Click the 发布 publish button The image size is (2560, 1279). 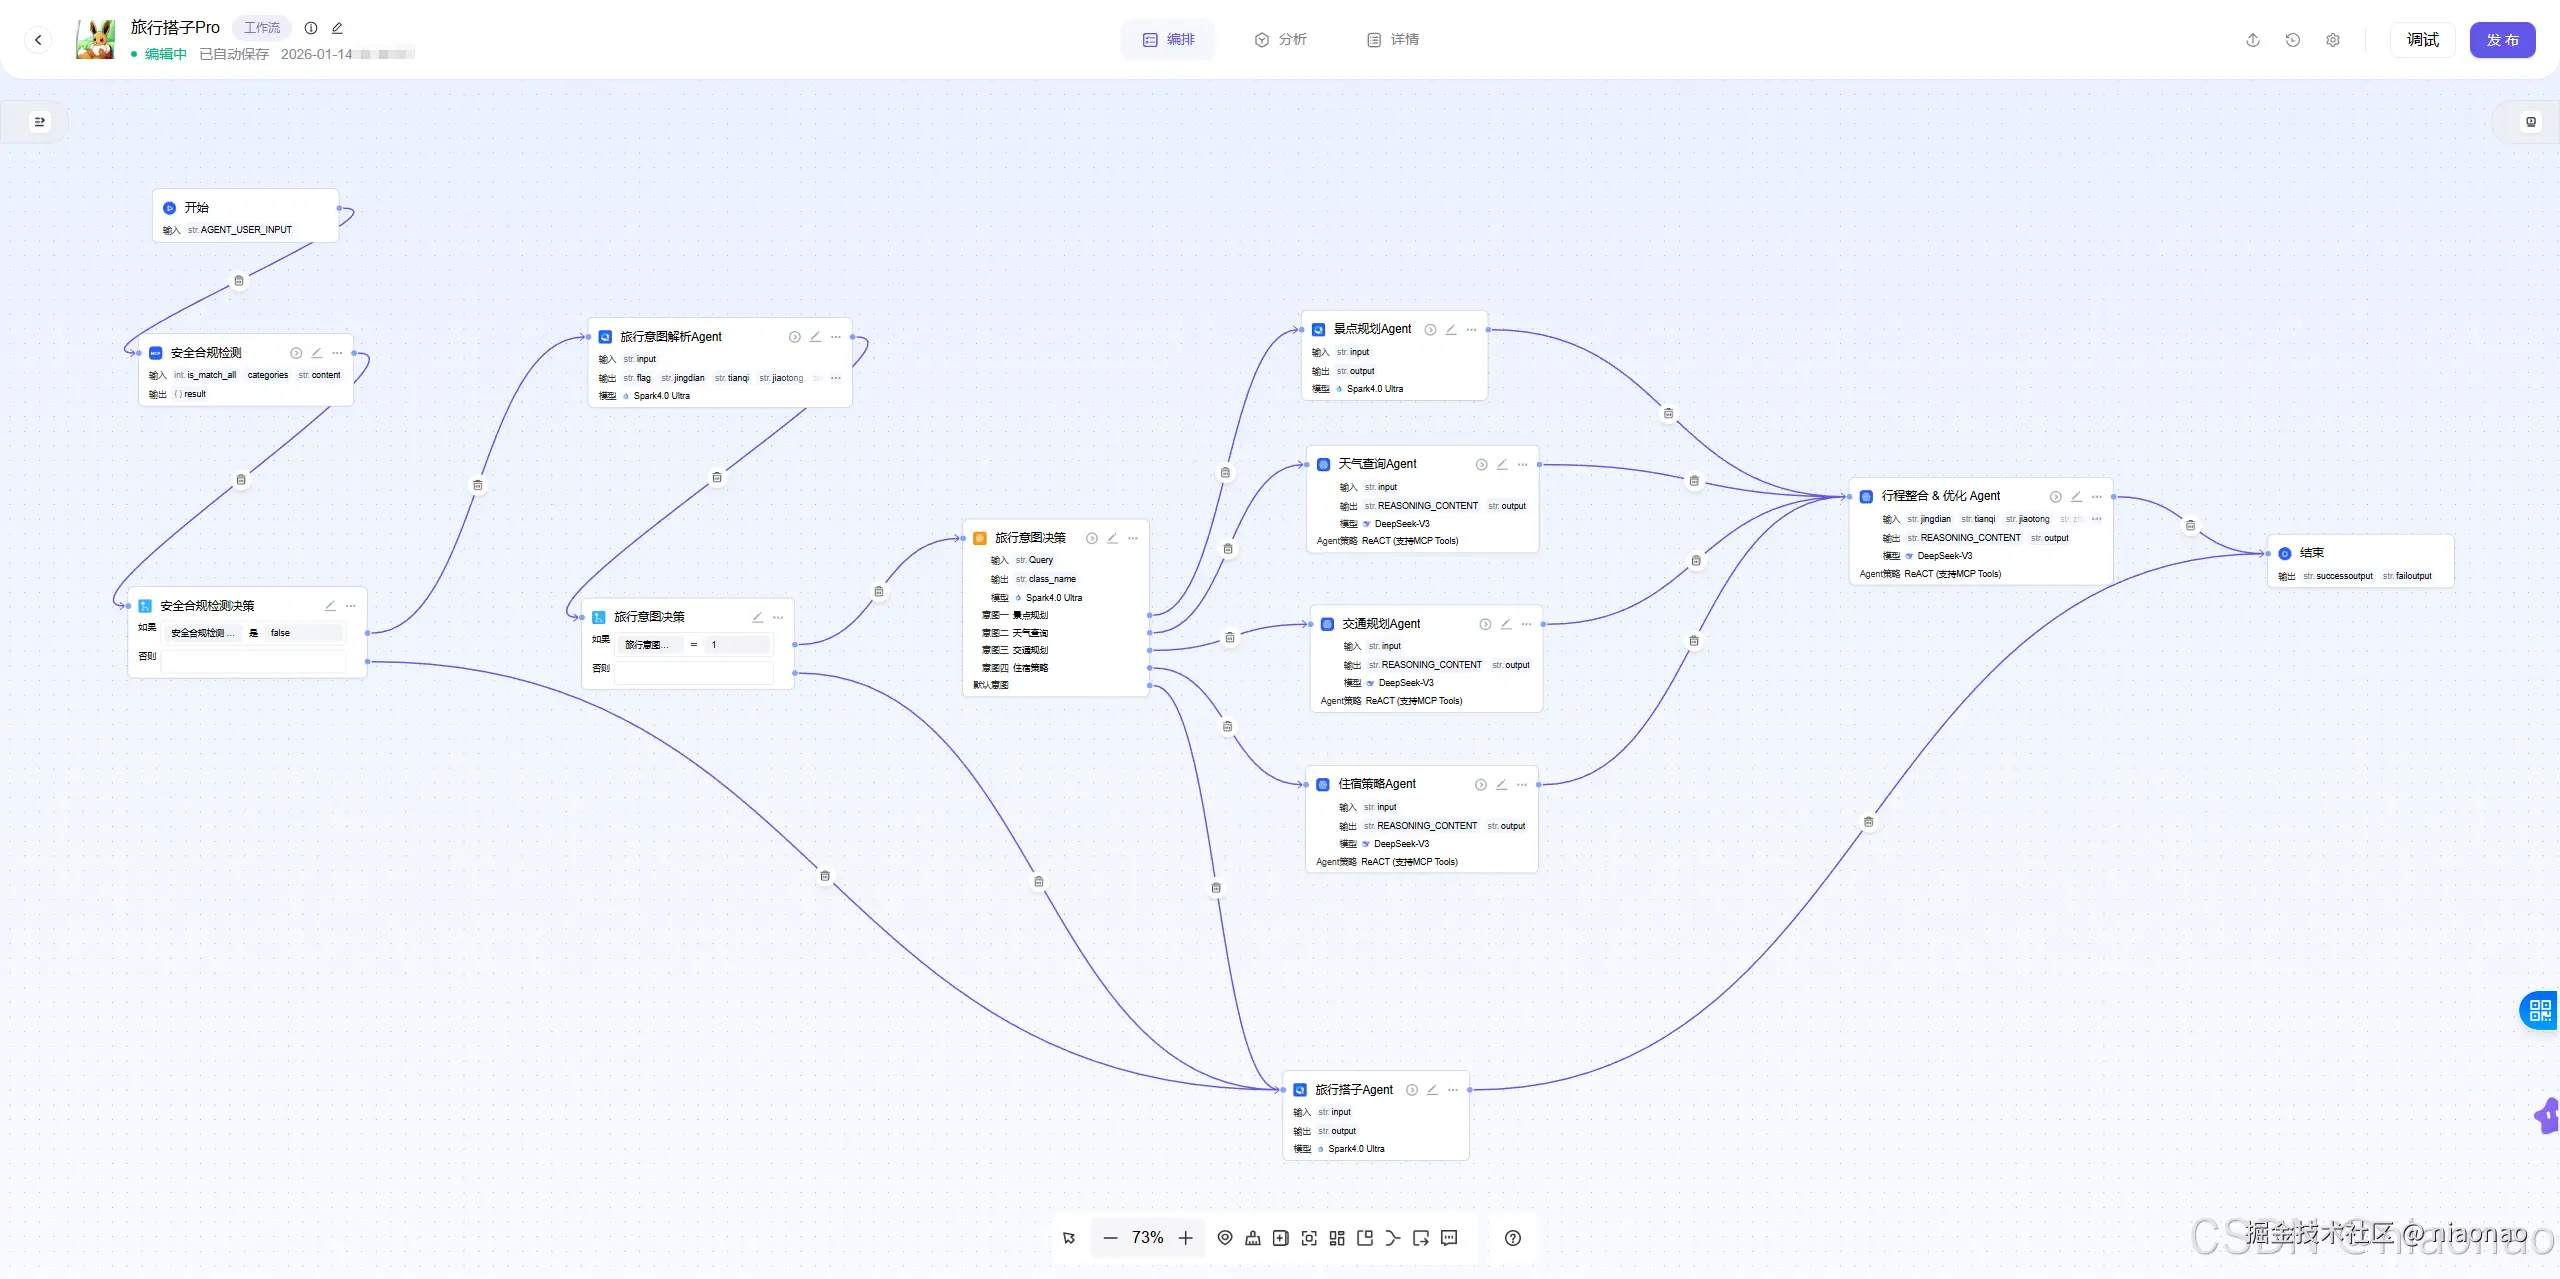2502,40
